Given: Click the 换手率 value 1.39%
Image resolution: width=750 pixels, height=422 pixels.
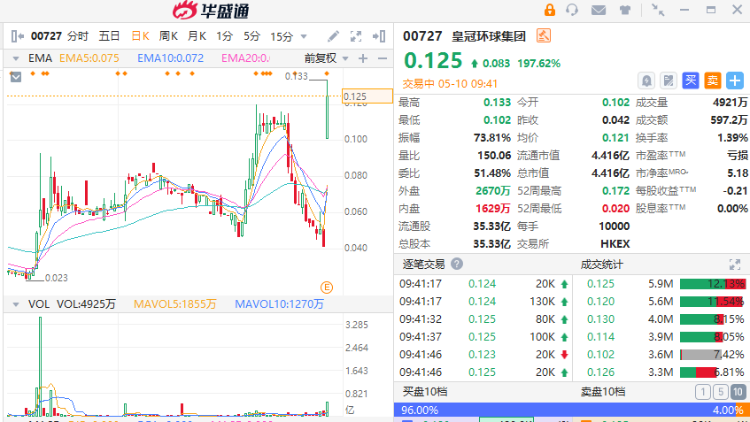Looking at the screenshot, I should tap(732, 138).
